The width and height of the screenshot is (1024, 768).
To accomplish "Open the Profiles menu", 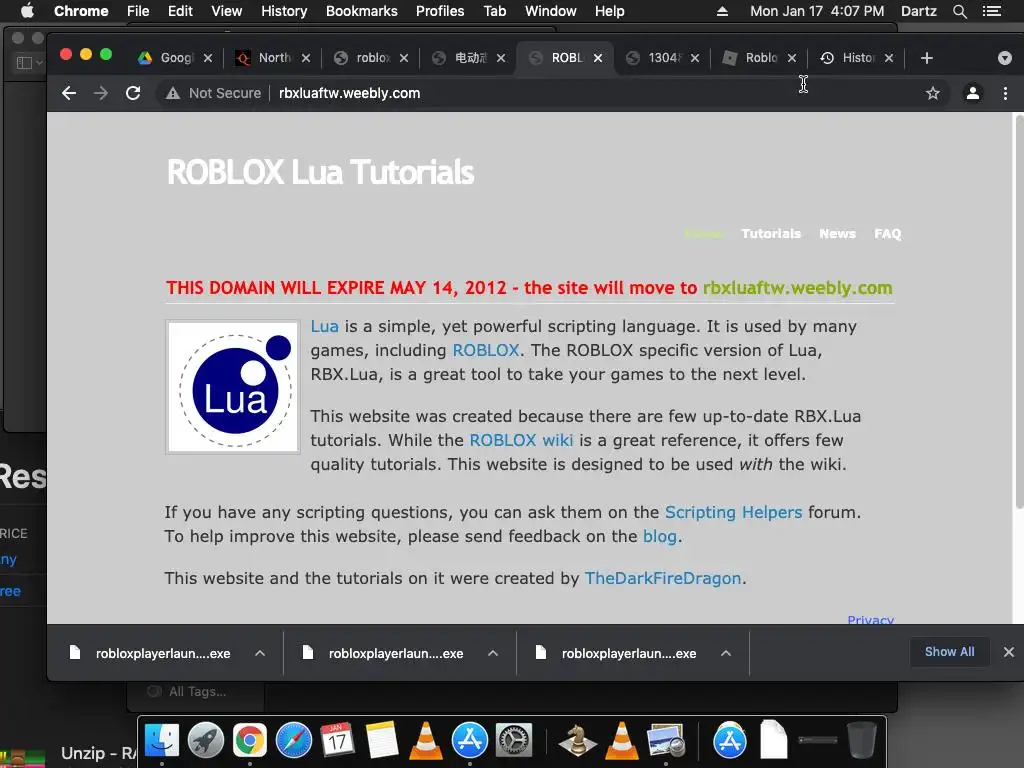I will point(440,11).
